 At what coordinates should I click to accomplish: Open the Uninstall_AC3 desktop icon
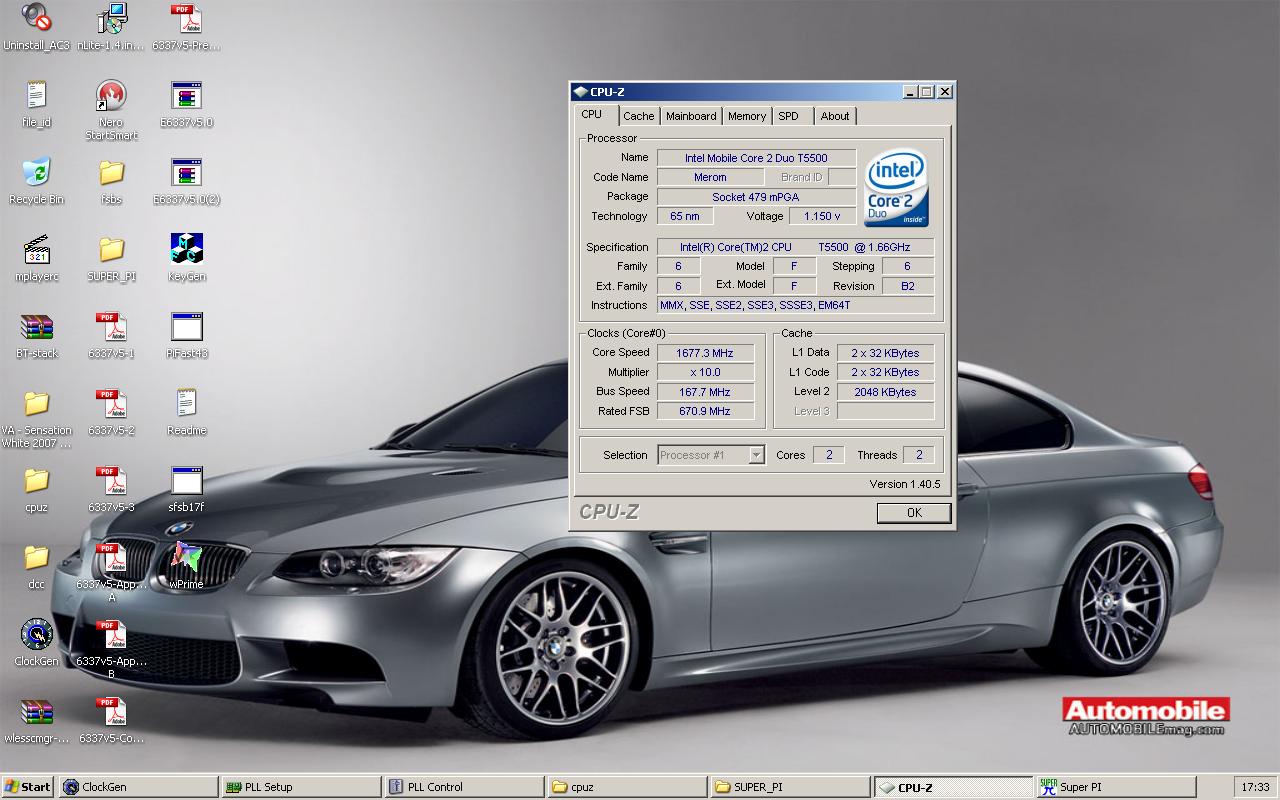pyautogui.click(x=37, y=18)
